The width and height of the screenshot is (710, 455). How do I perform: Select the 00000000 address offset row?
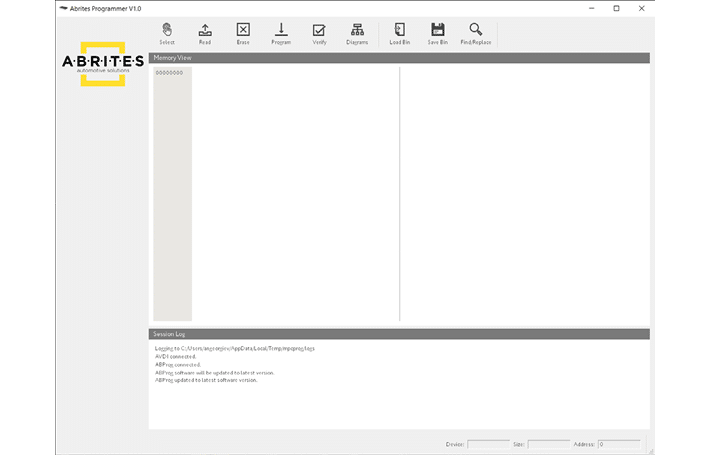170,73
